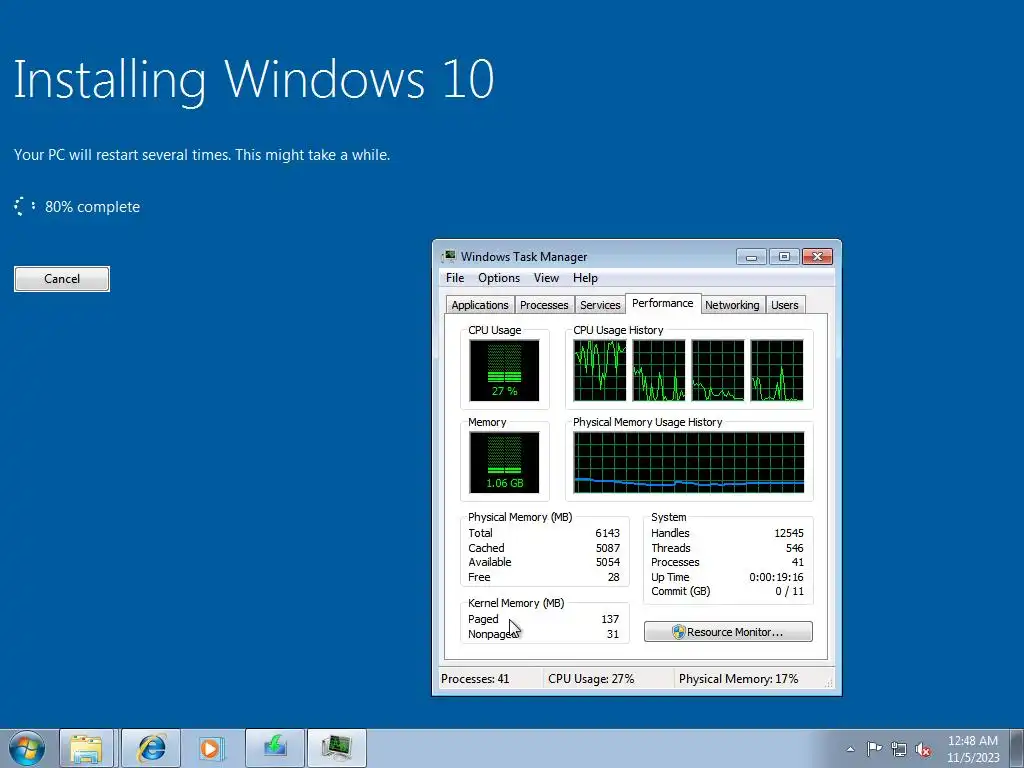
Task: Click the second CPU Usage History graph
Action: click(x=659, y=370)
